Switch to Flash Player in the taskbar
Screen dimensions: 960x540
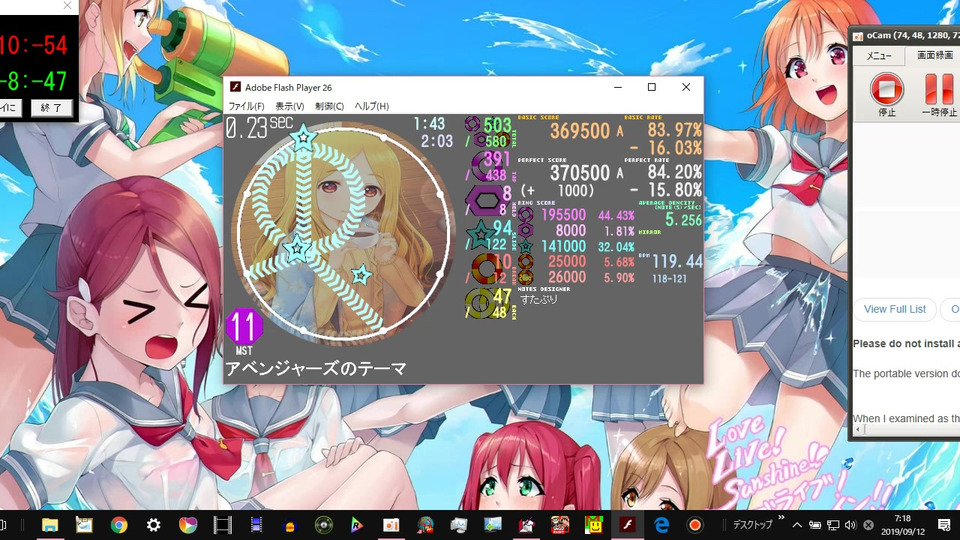627,525
